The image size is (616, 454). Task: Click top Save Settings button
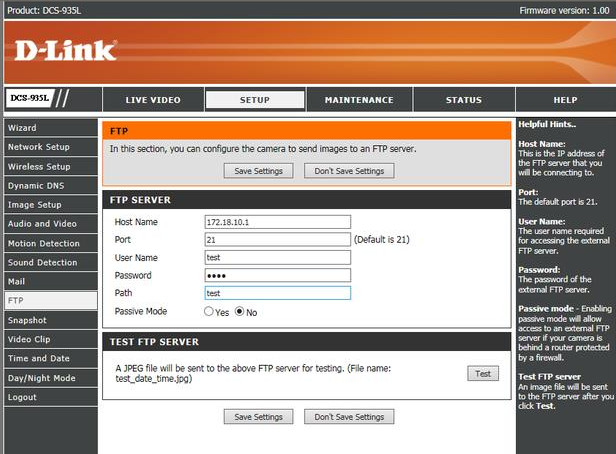(258, 171)
